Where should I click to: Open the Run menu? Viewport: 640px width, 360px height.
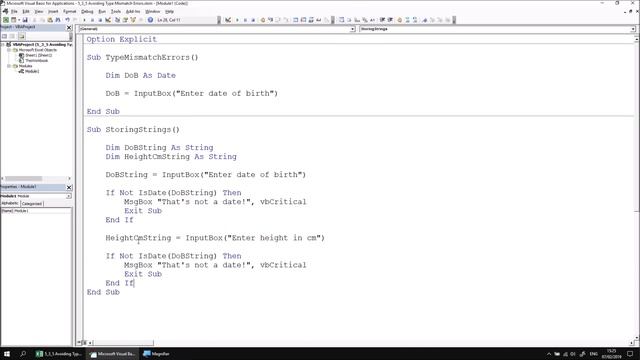pos(102,11)
